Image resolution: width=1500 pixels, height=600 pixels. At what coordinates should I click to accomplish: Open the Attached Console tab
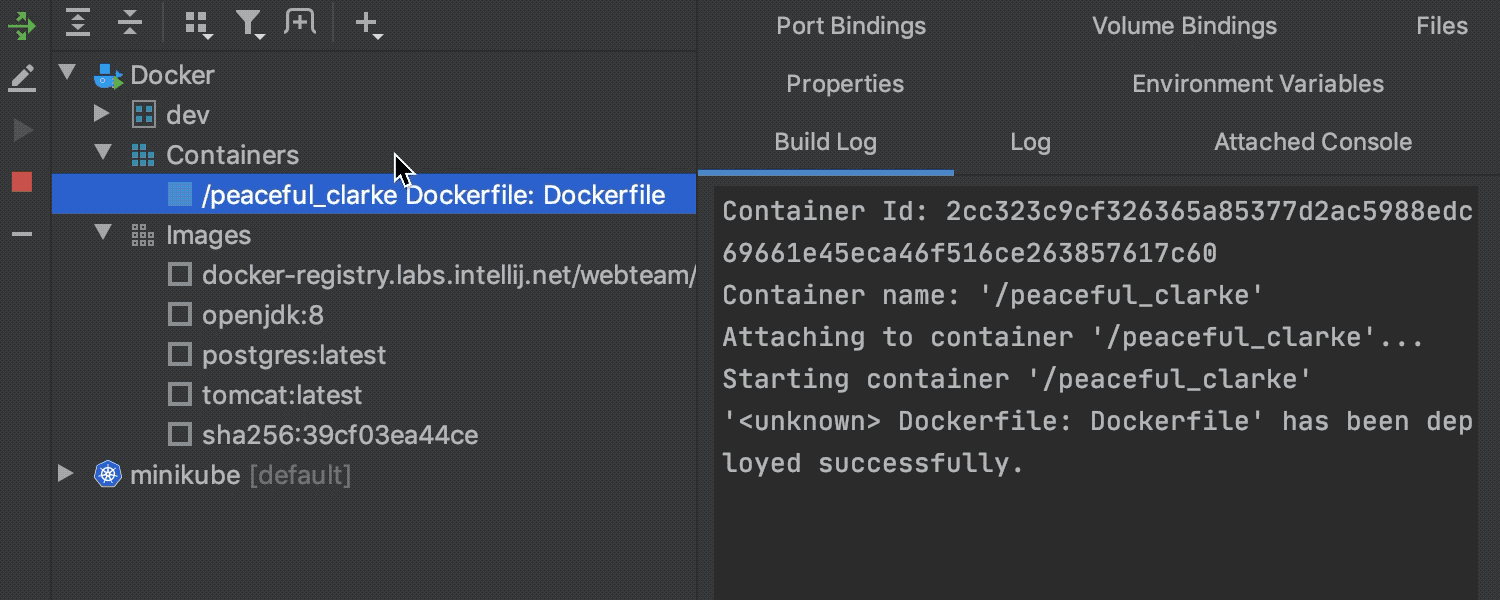pyautogui.click(x=1313, y=142)
